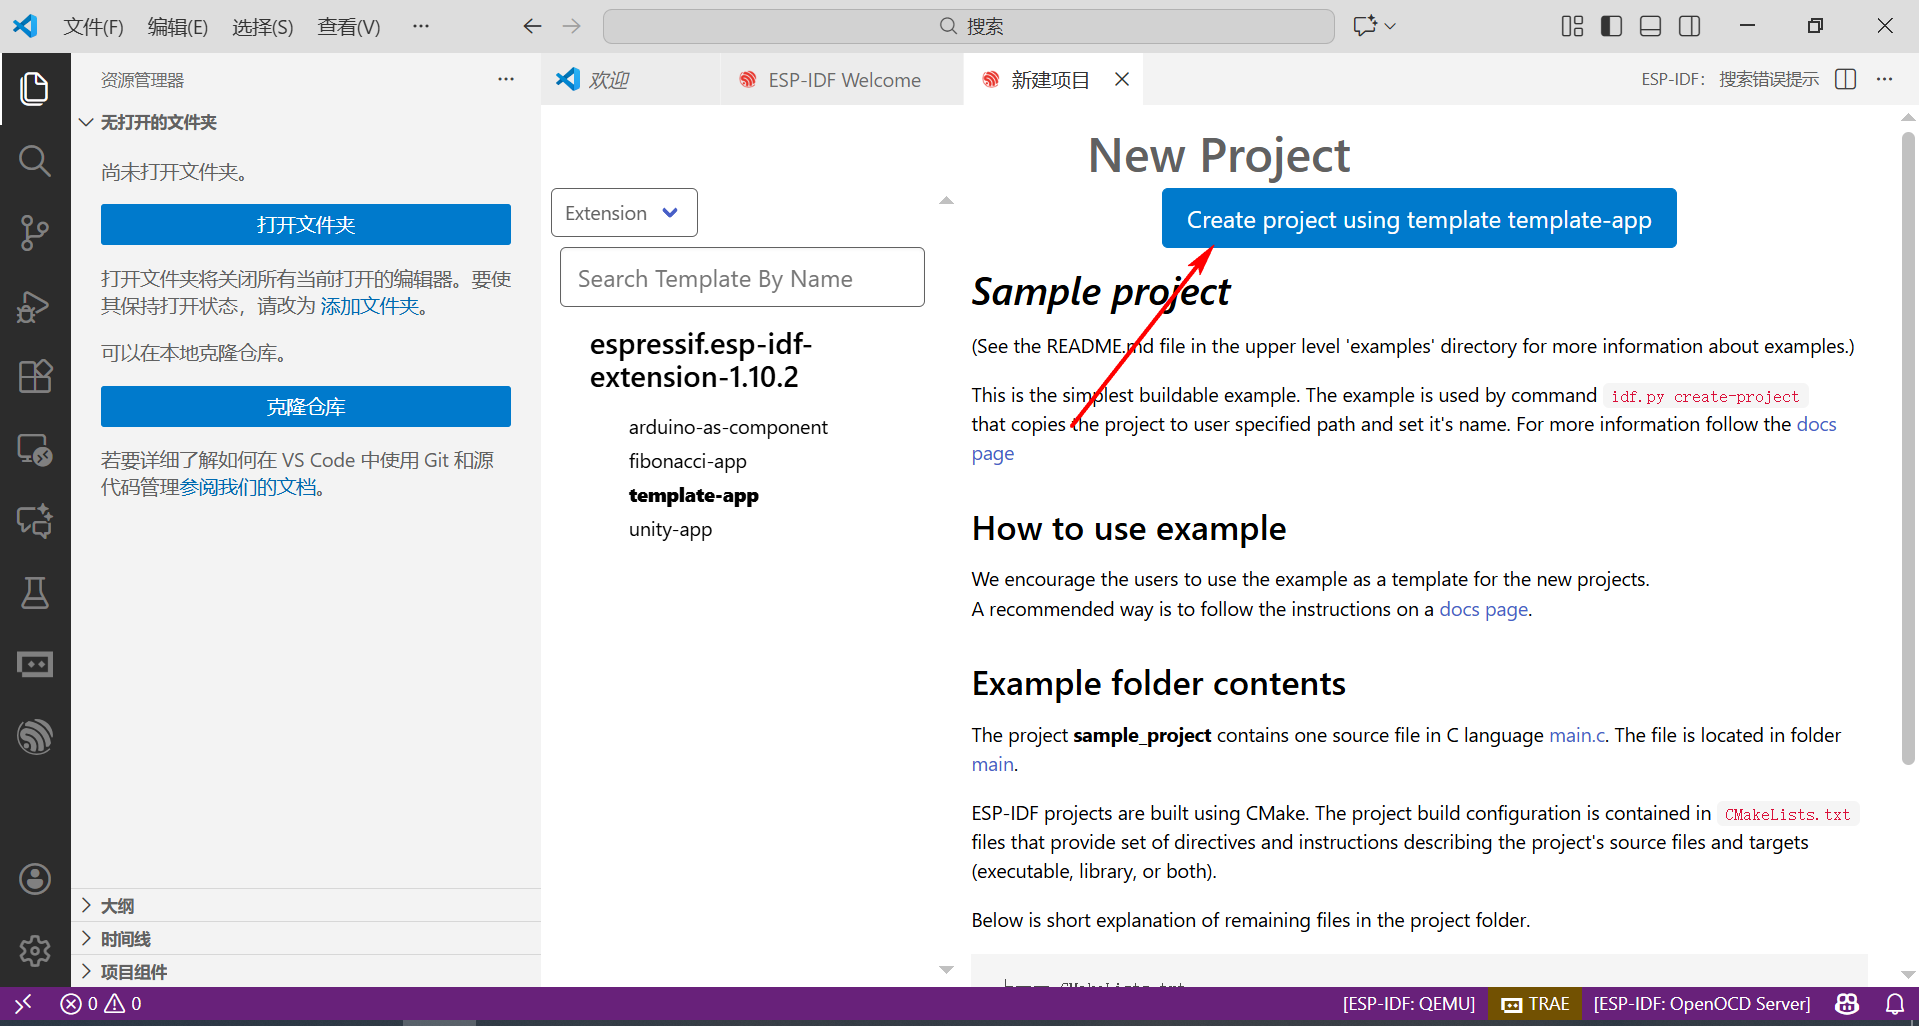Image resolution: width=1919 pixels, height=1026 pixels.
Task: Expand the 时间线 section
Action: 305,938
